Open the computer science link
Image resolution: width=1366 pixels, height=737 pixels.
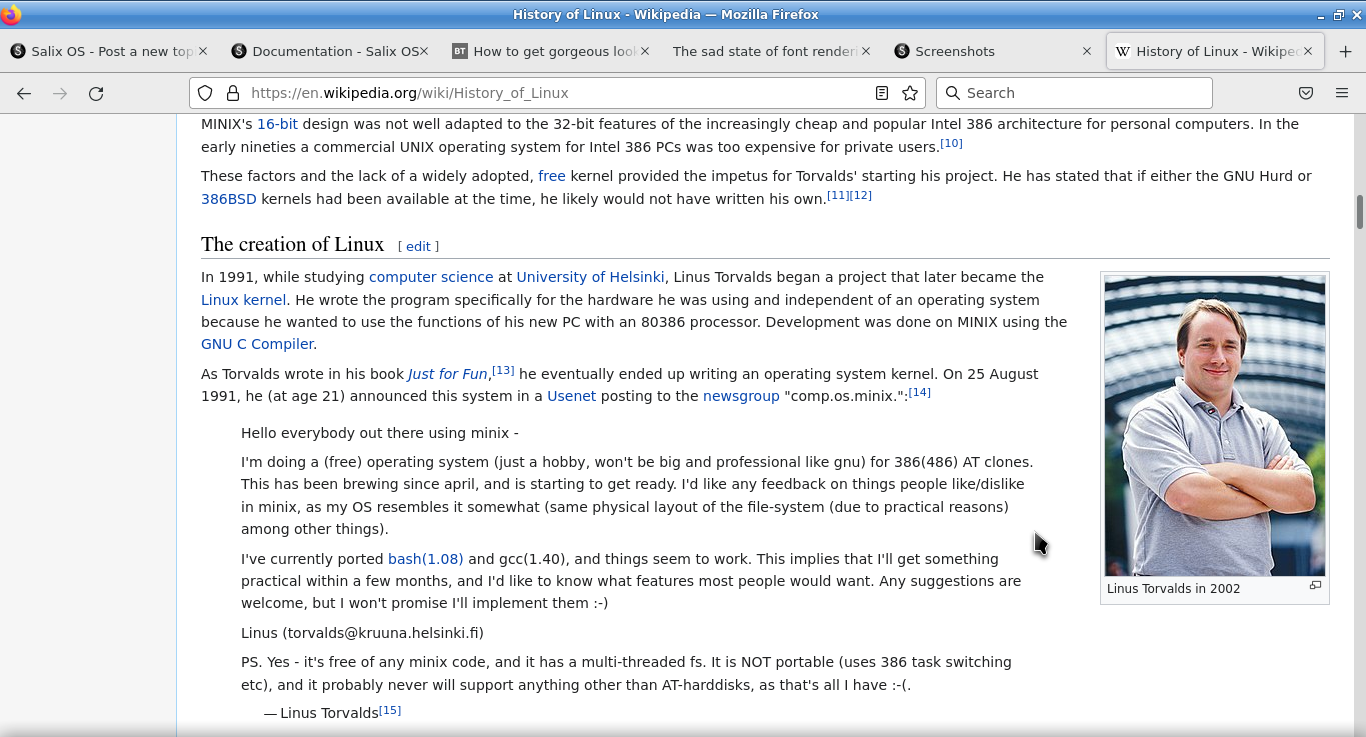point(431,277)
